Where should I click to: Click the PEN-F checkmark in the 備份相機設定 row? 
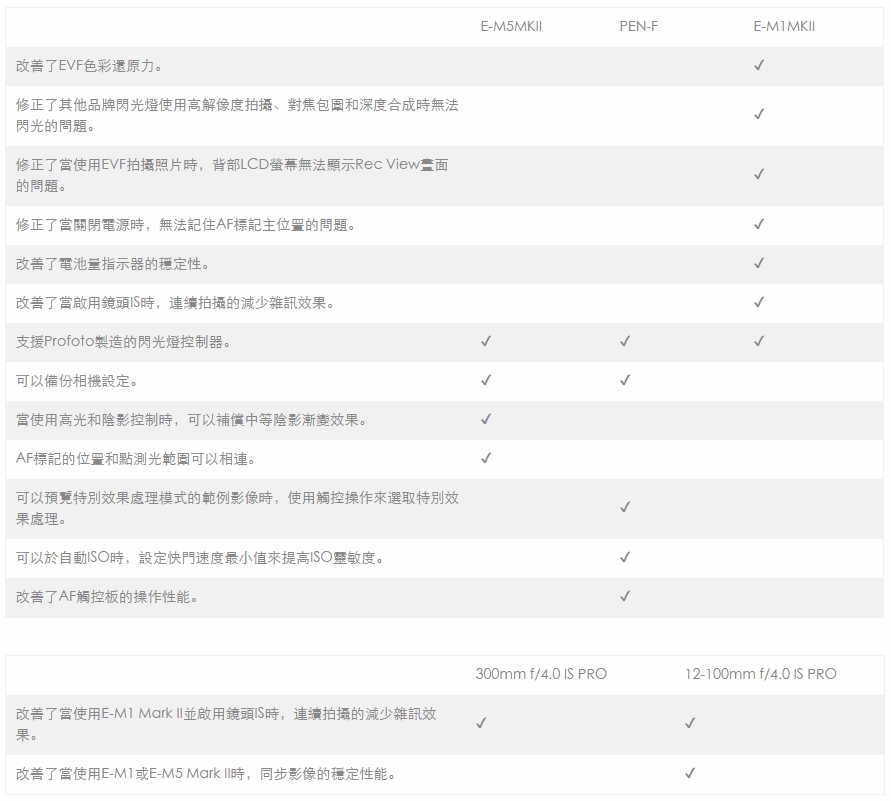(x=625, y=380)
